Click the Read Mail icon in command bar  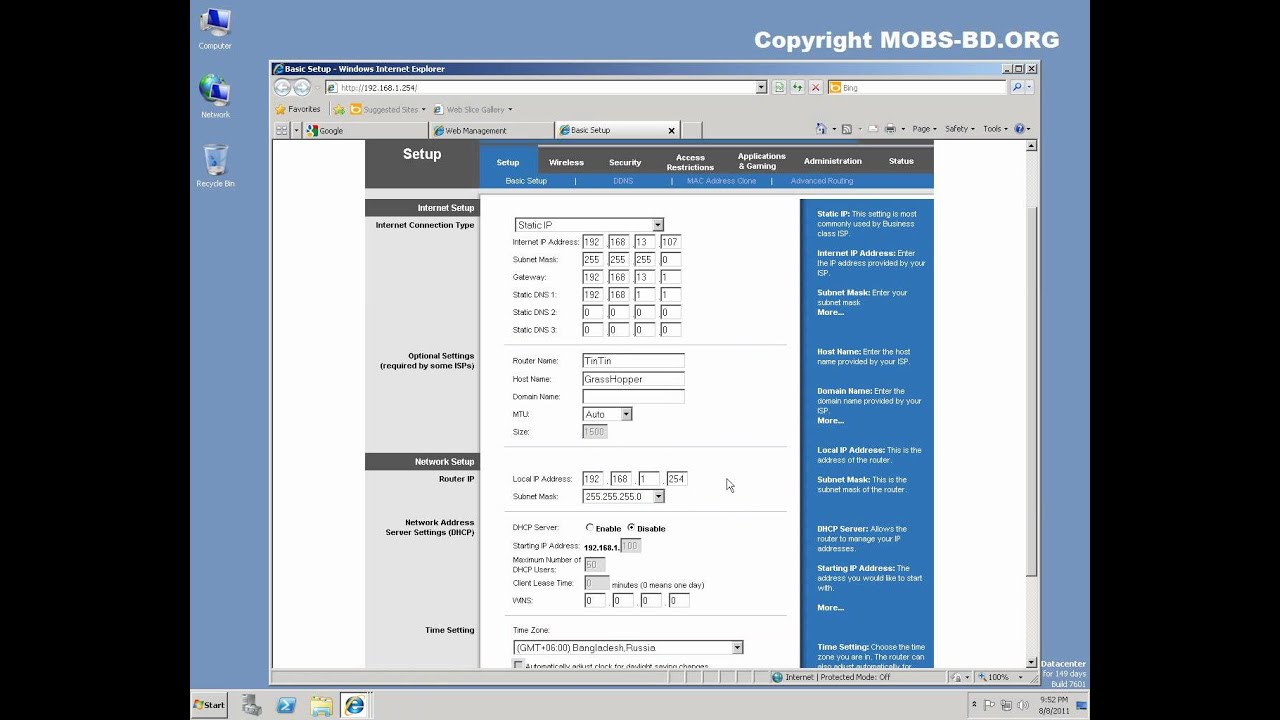tap(872, 129)
